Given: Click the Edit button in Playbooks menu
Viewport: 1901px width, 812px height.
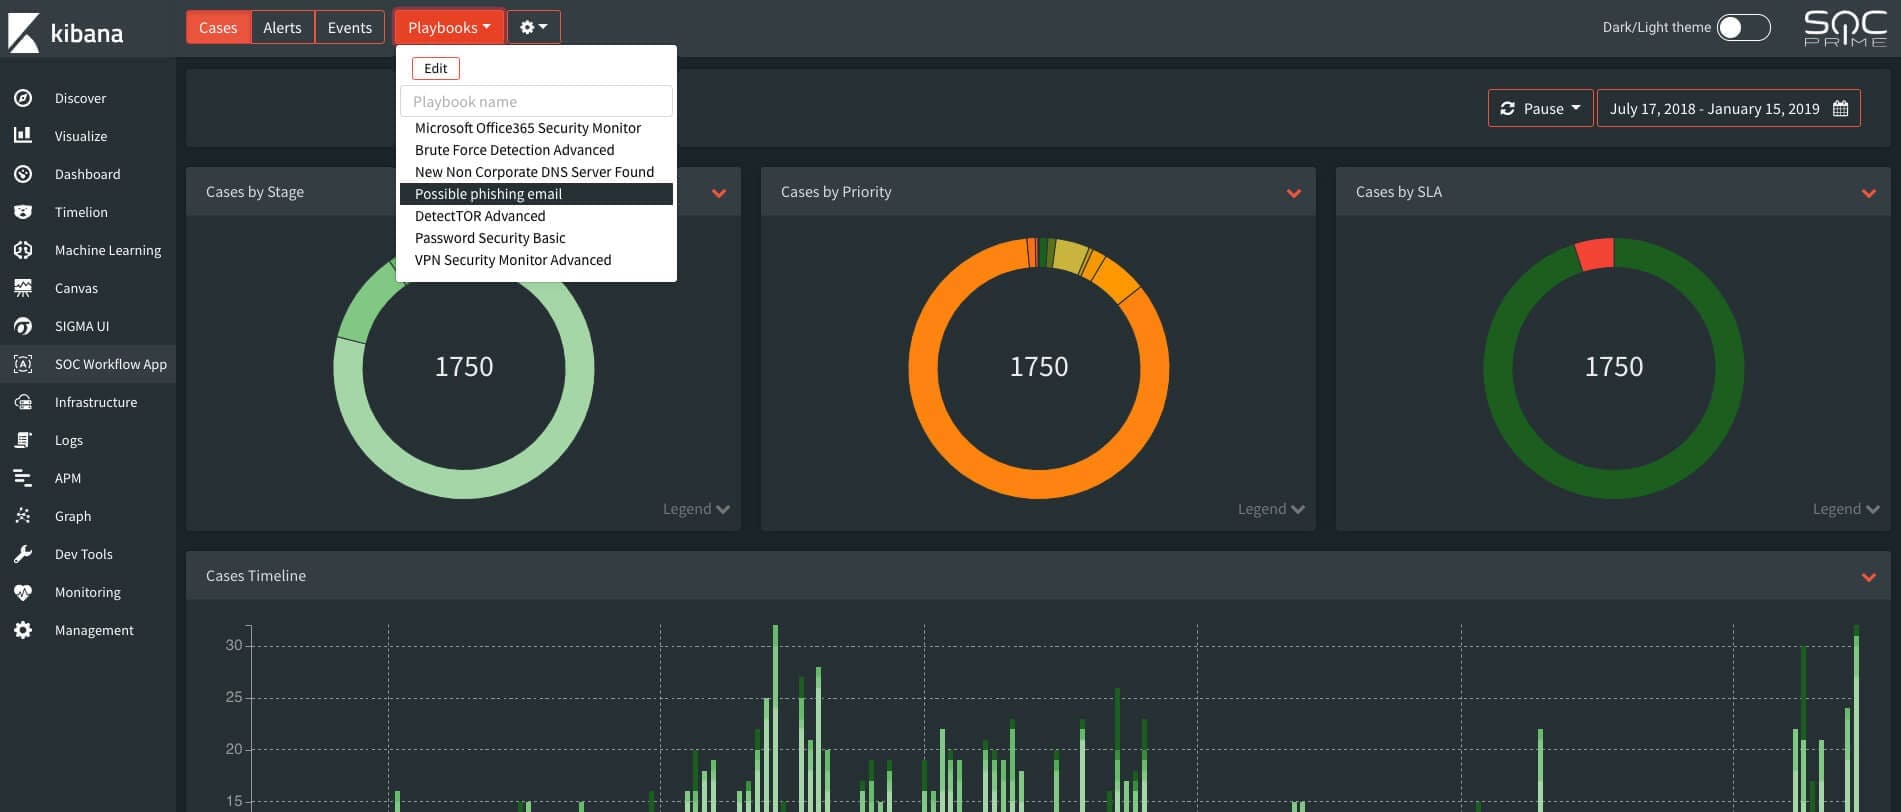Looking at the screenshot, I should 435,68.
